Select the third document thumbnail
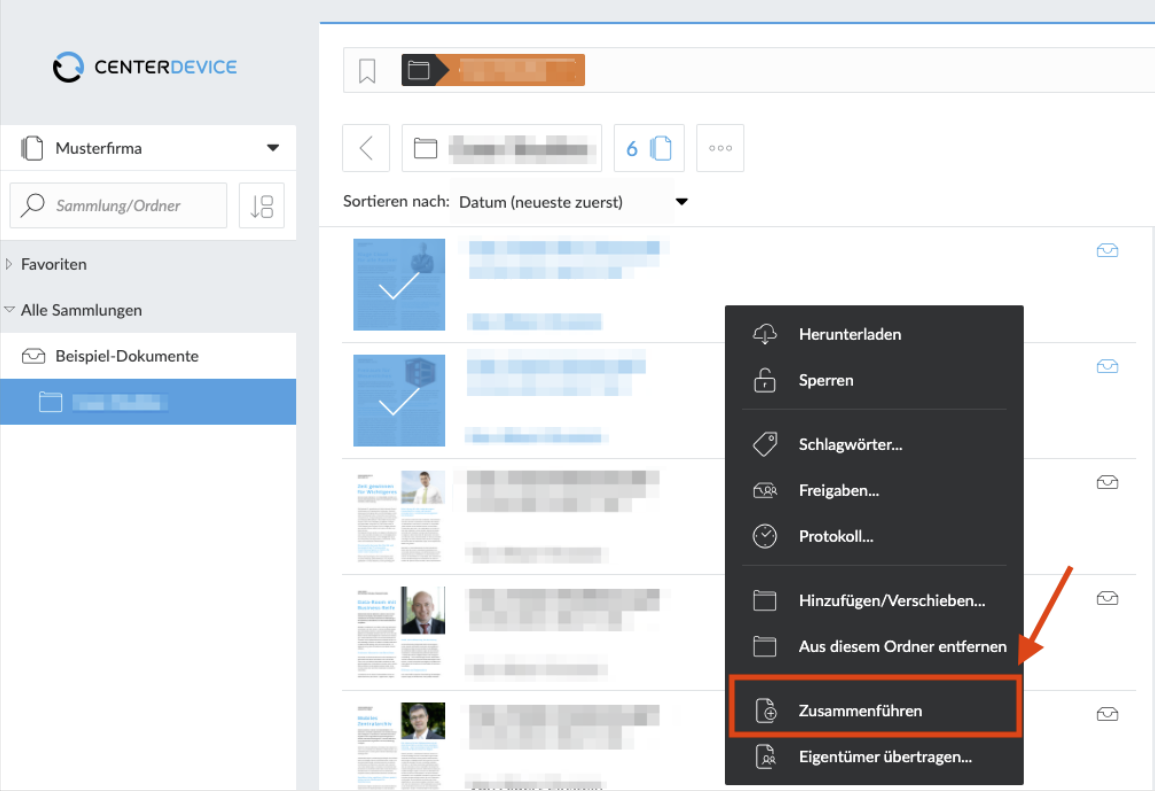Image resolution: width=1155 pixels, height=791 pixels. click(x=399, y=516)
